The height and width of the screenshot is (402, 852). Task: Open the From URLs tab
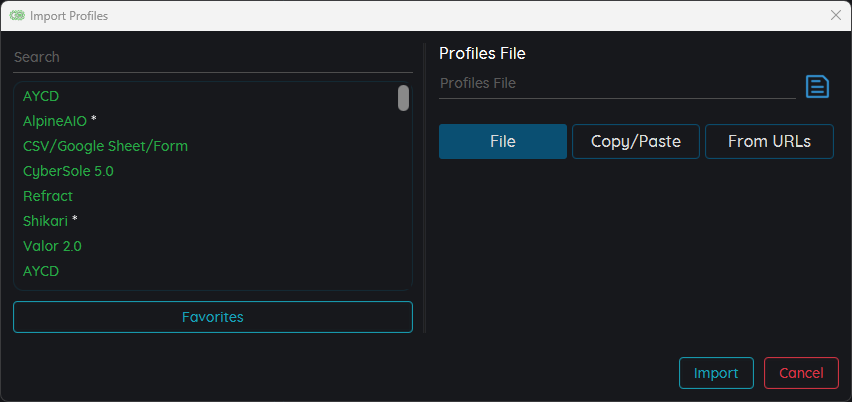coord(768,142)
